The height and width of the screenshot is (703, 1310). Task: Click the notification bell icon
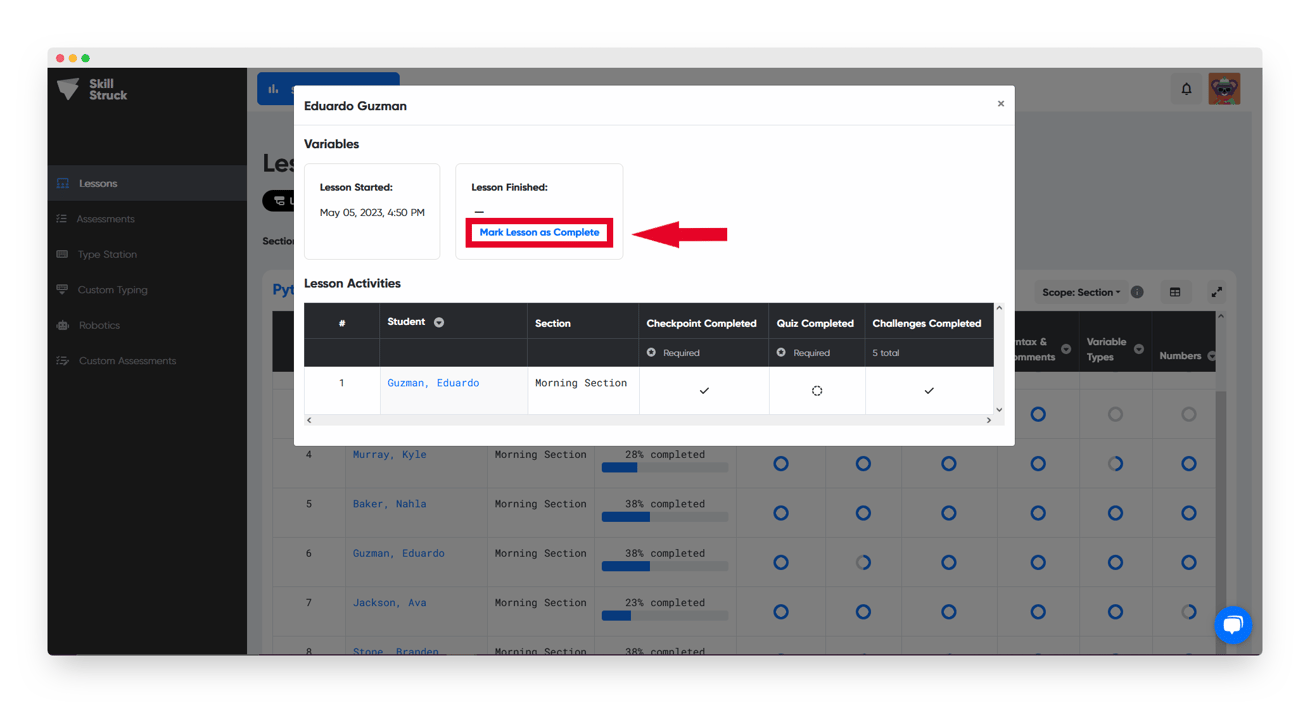coord(1186,89)
